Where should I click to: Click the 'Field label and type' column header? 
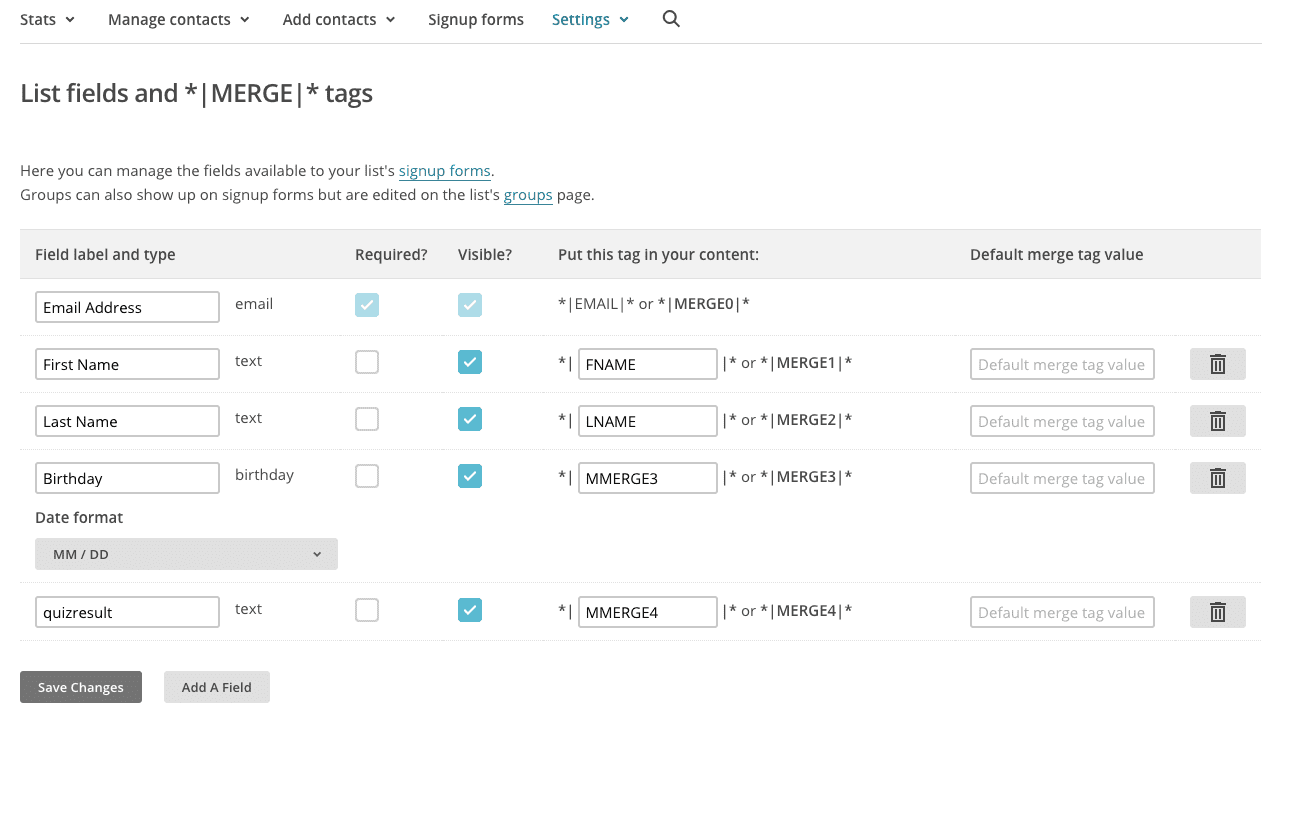[x=105, y=254]
